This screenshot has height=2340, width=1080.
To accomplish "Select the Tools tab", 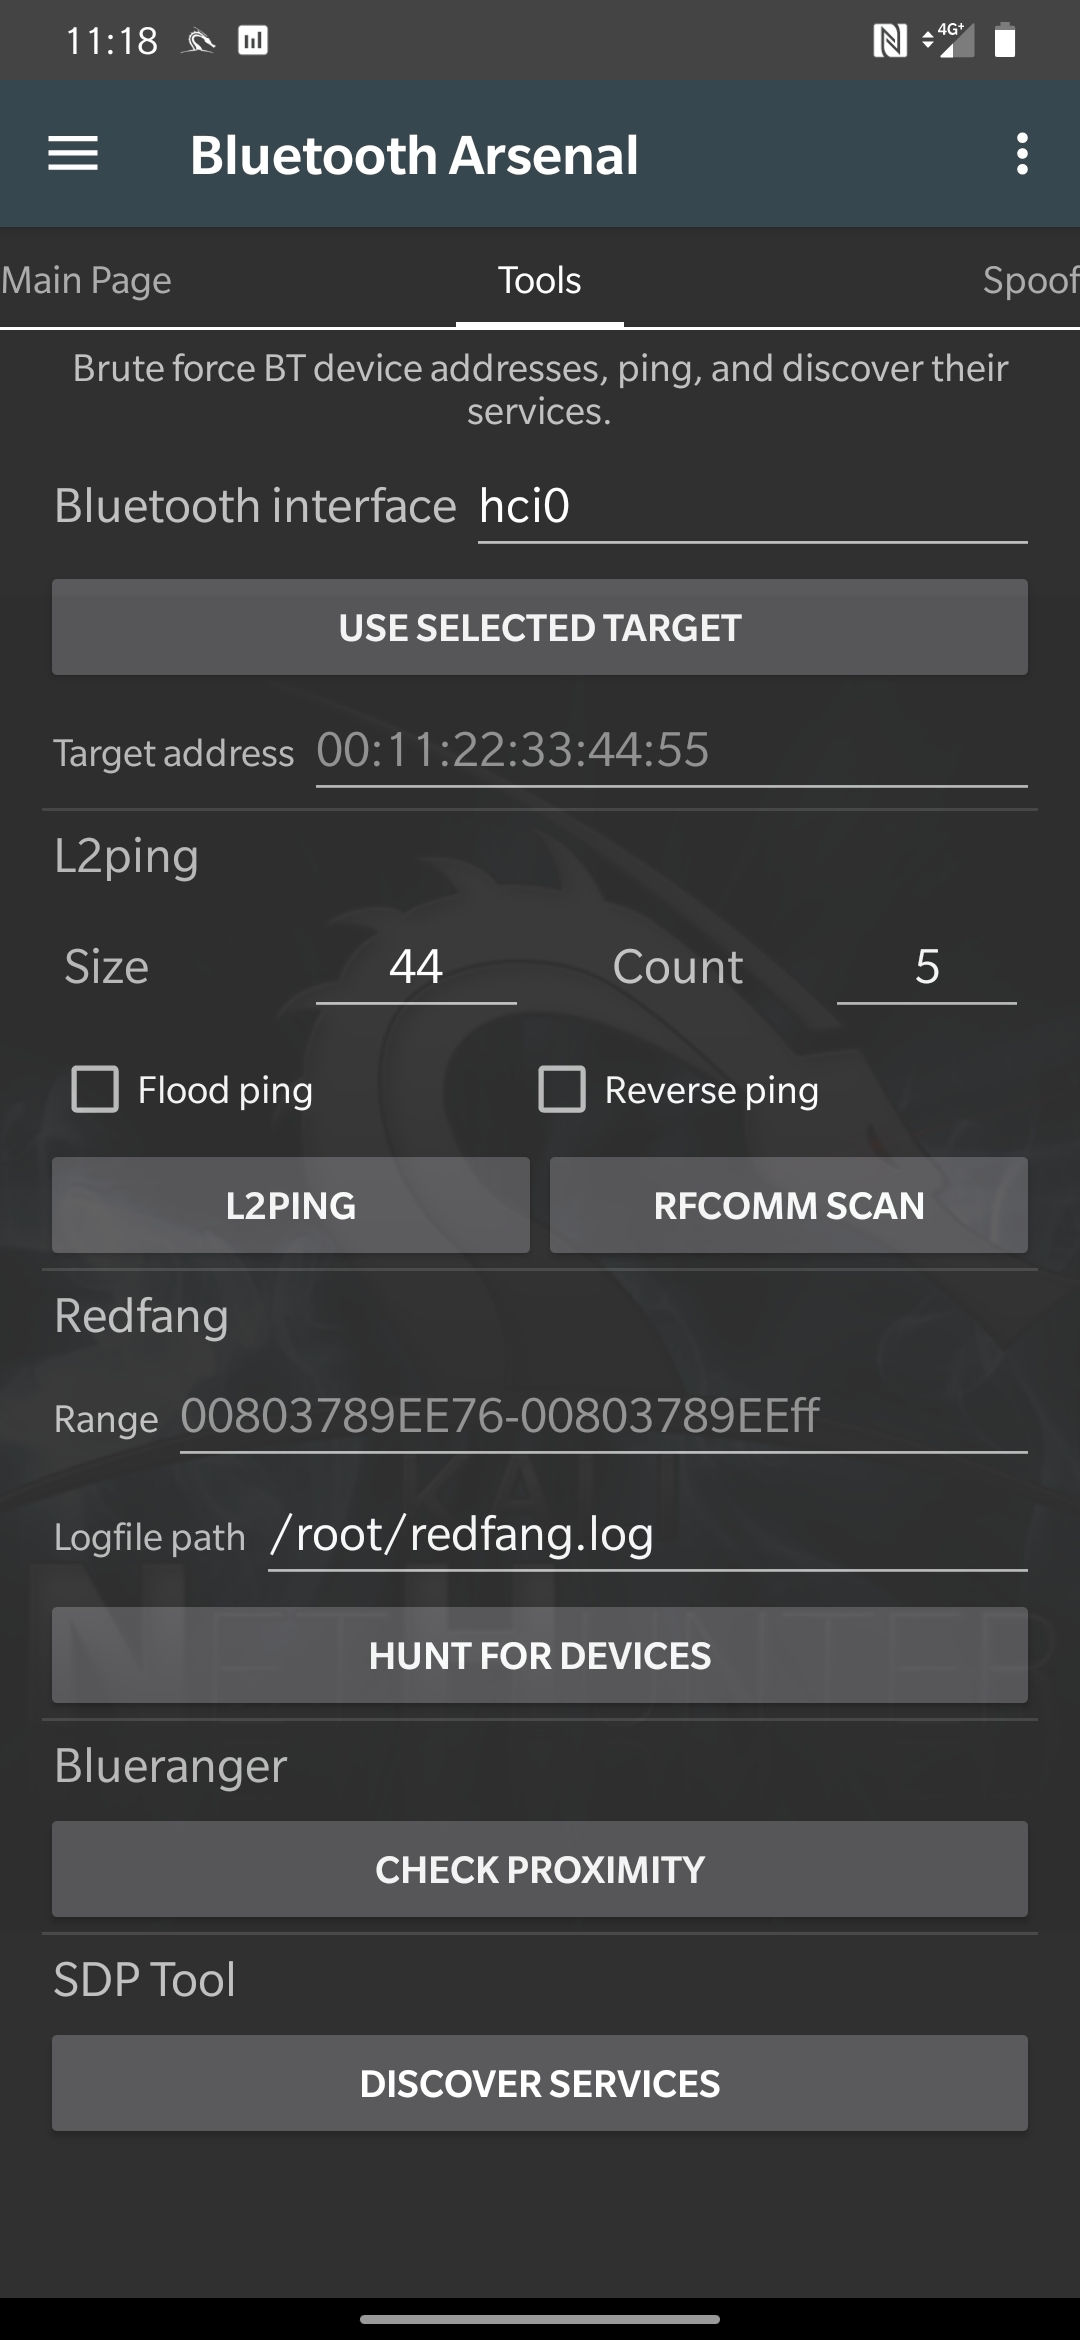I will pos(540,280).
